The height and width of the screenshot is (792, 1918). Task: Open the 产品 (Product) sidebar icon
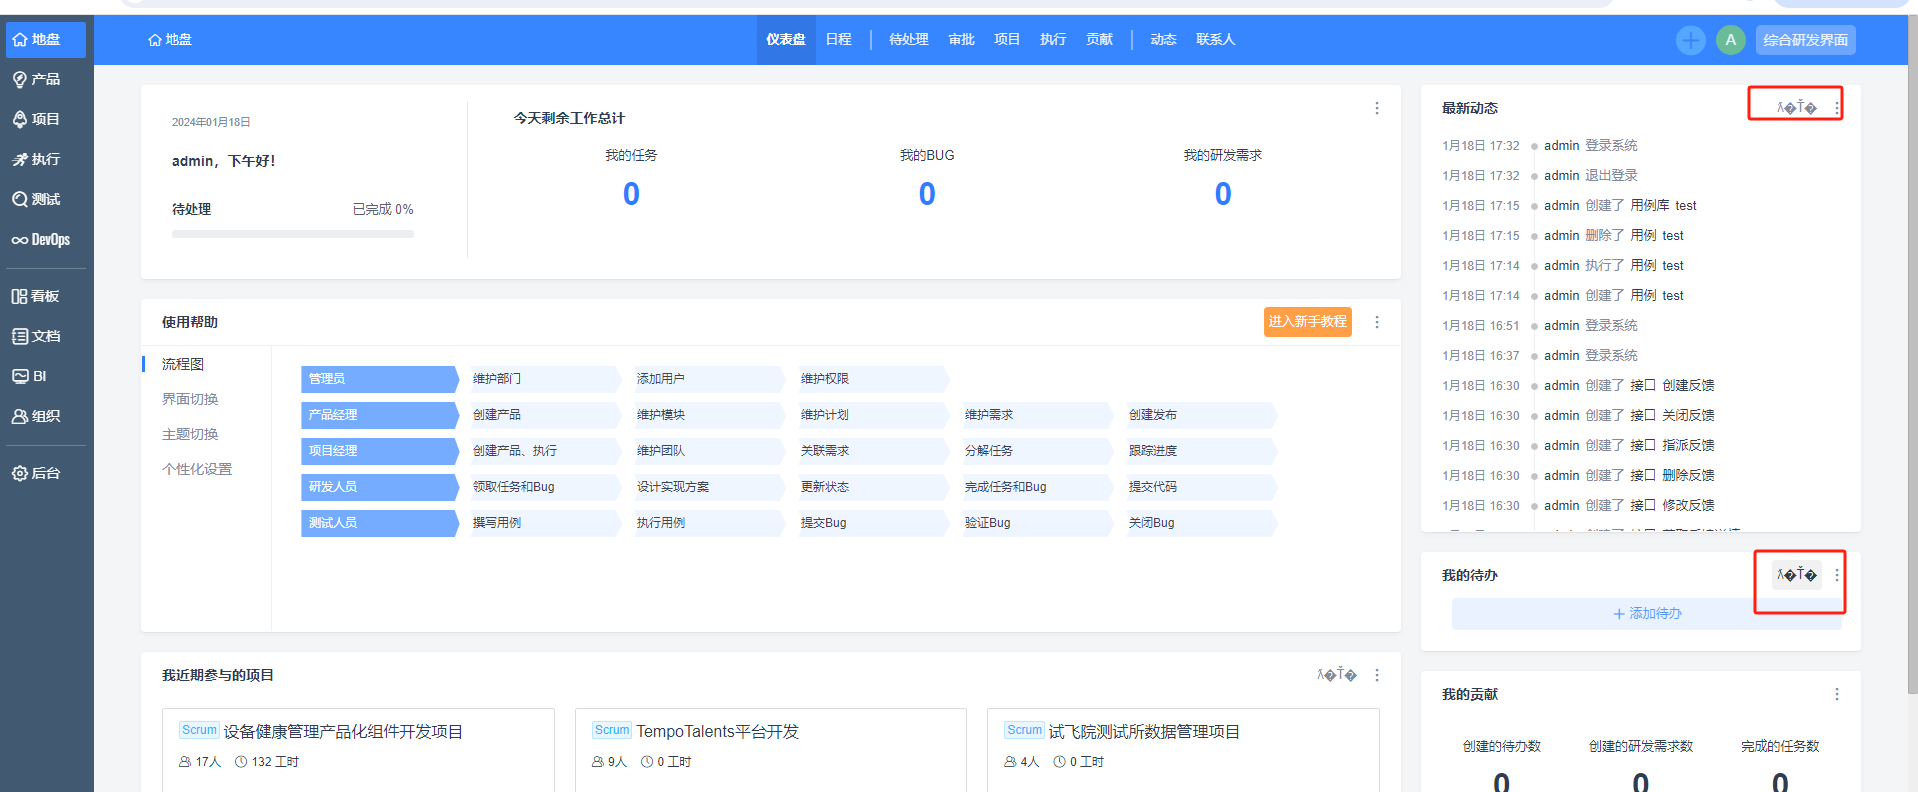point(37,79)
